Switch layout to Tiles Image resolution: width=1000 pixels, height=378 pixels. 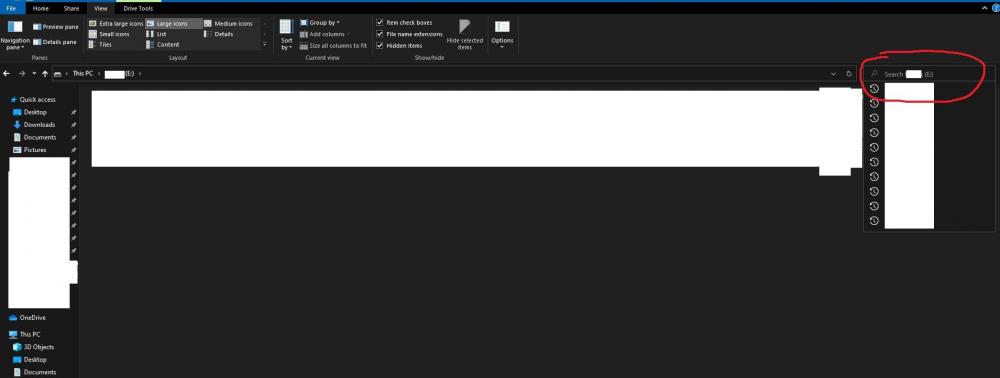[x=100, y=45]
